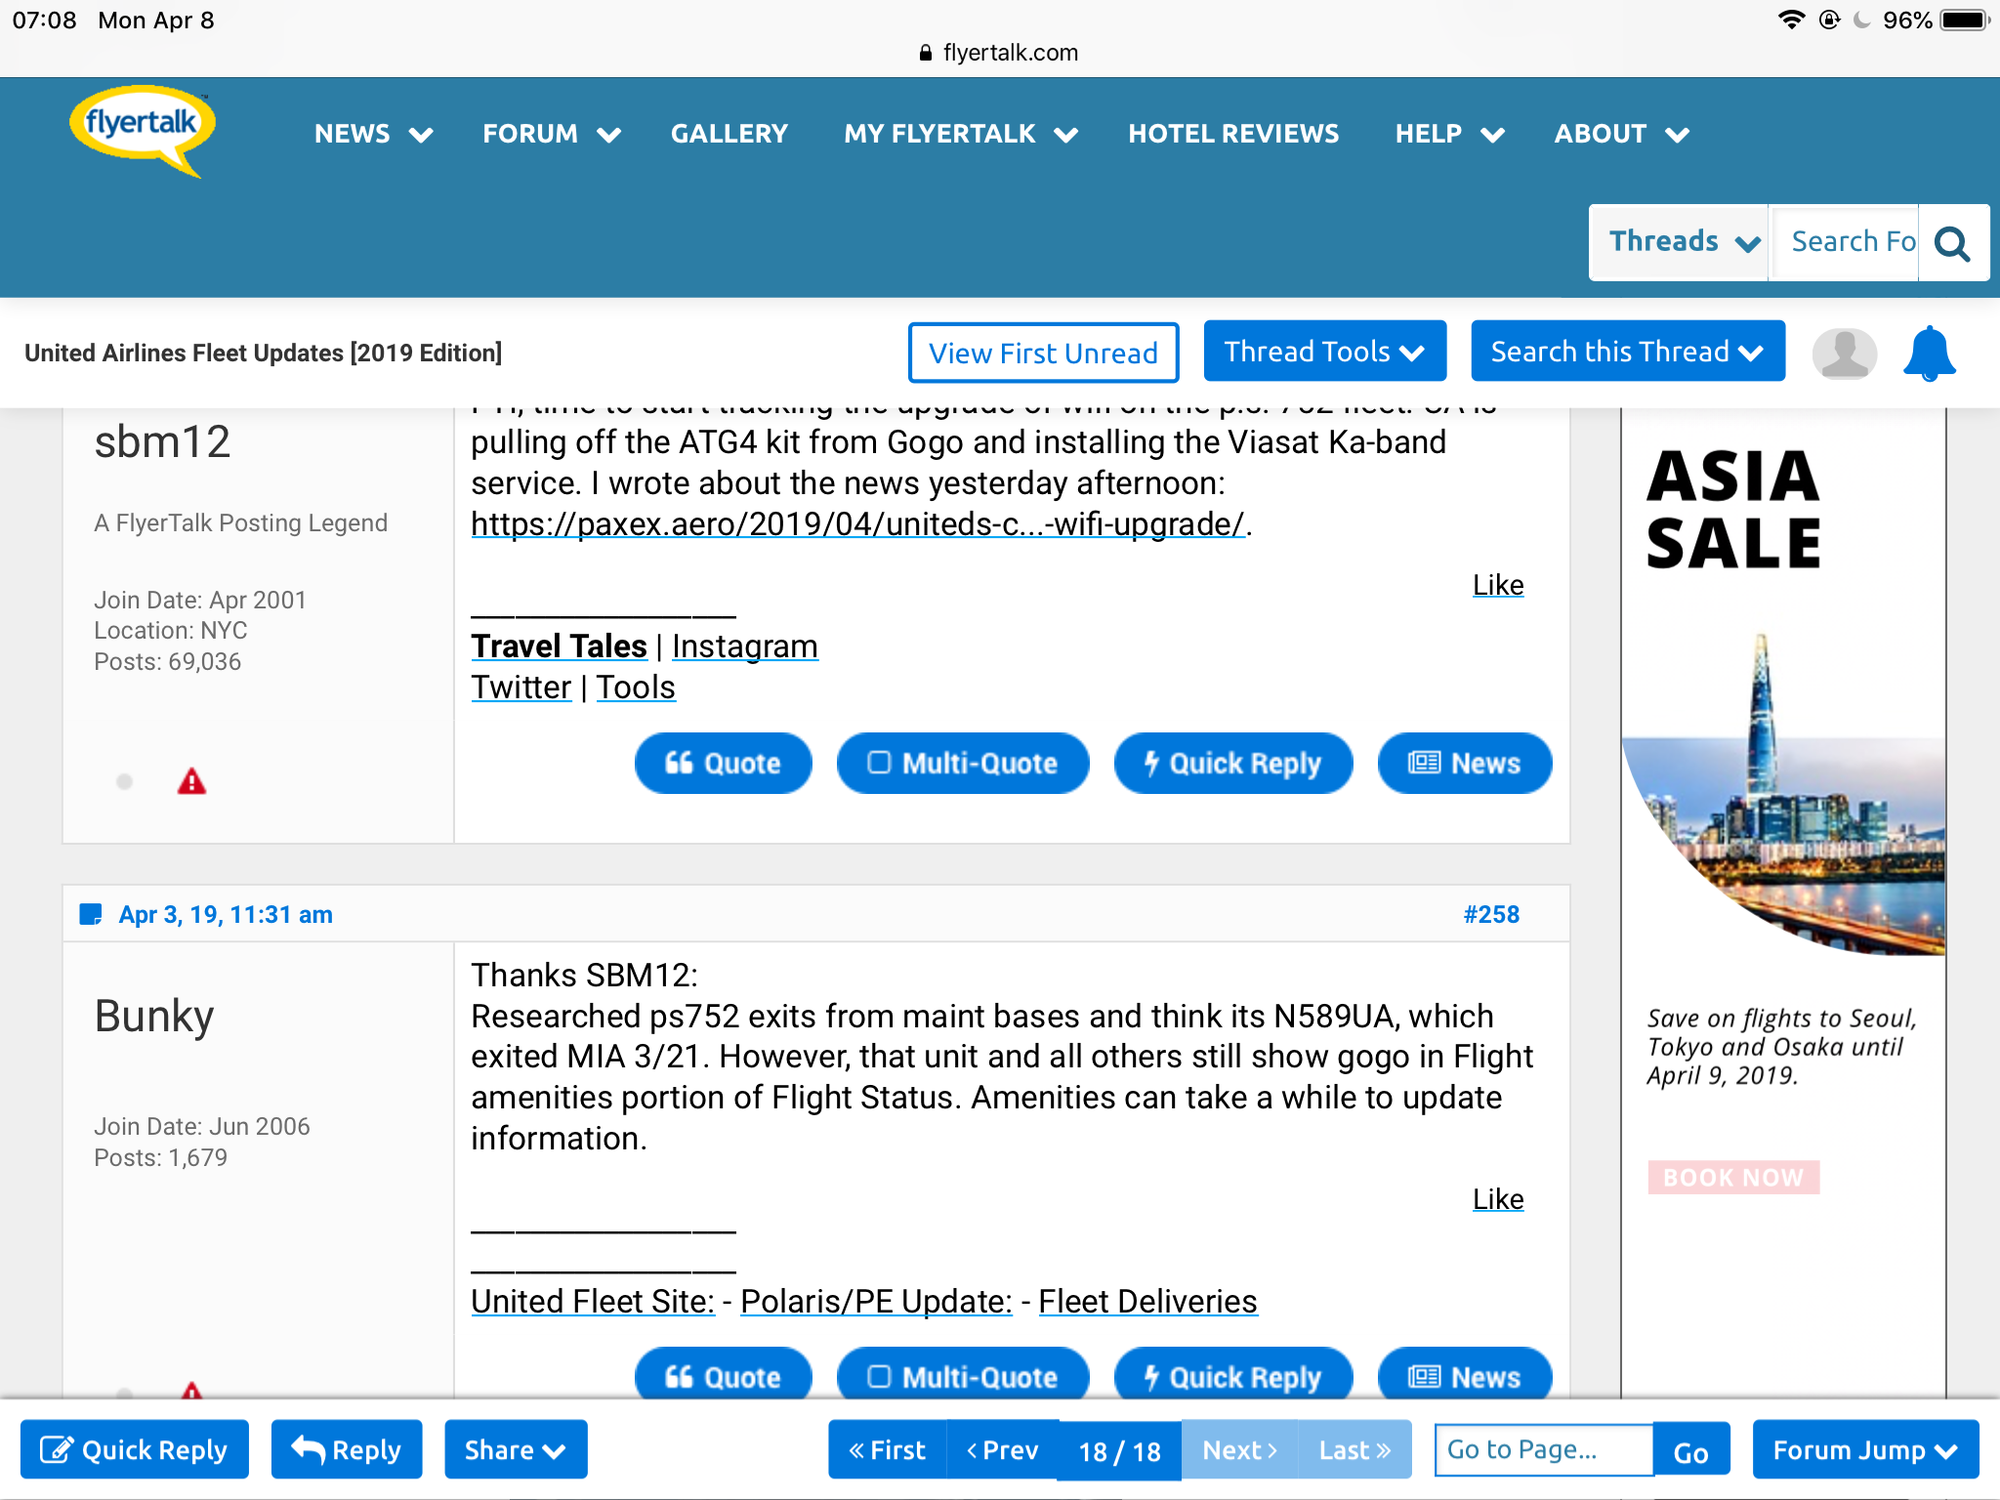The width and height of the screenshot is (2000, 1500).
Task: Like sbm12's post
Action: tap(1498, 585)
